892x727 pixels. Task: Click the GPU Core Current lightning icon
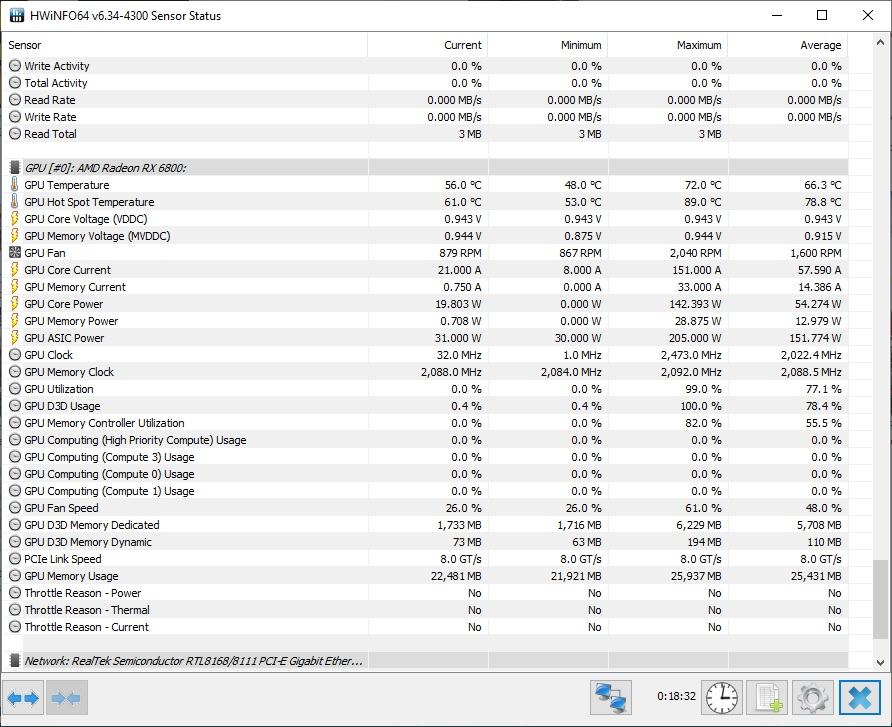coord(15,270)
